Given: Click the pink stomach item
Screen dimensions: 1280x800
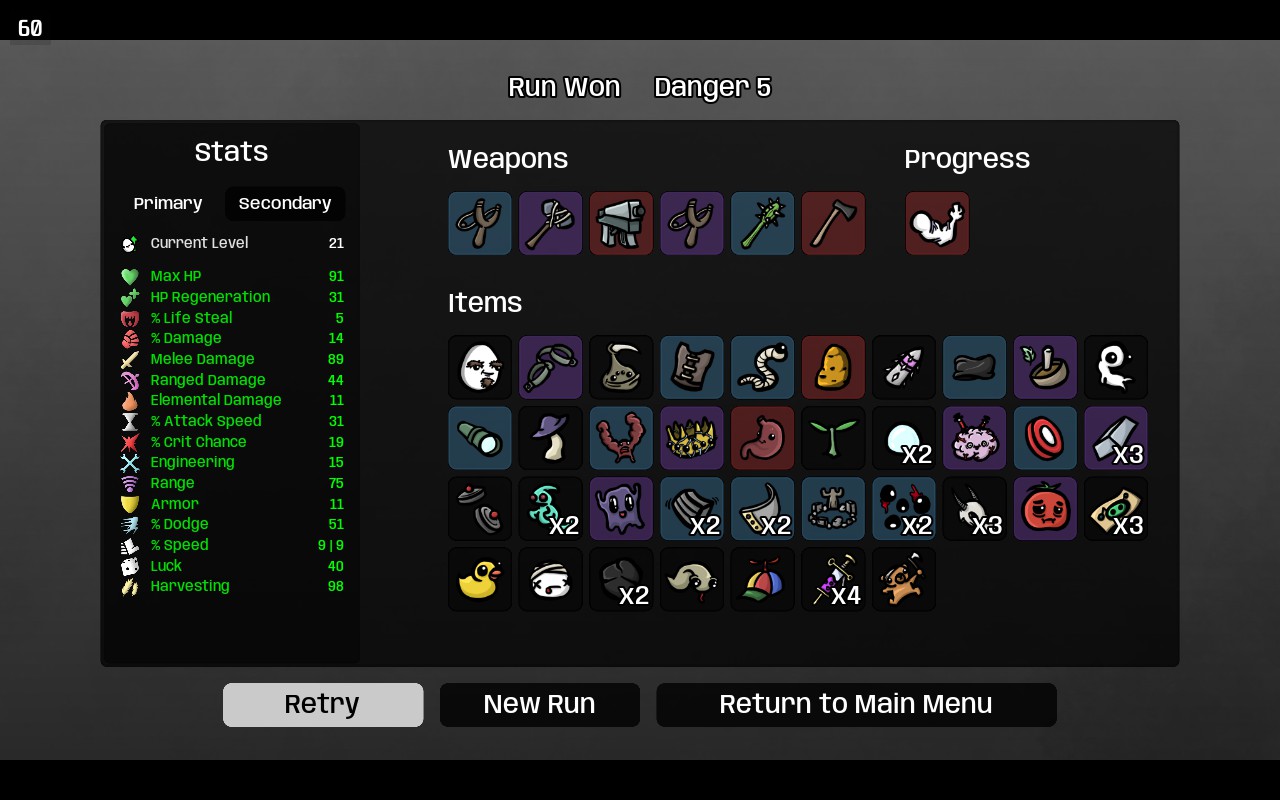Looking at the screenshot, I should pos(762,438).
